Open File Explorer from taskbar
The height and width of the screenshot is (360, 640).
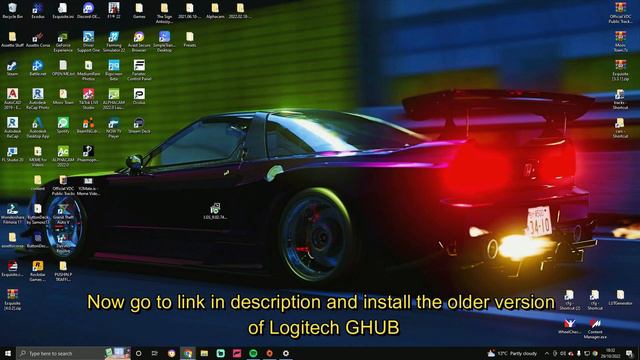pos(204,353)
